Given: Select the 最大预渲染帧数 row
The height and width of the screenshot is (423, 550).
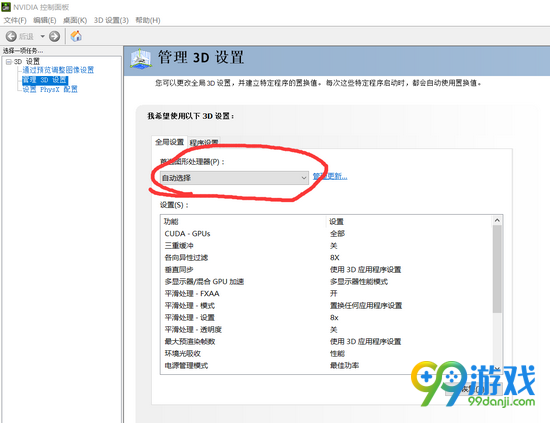Looking at the screenshot, I should coord(326,341).
